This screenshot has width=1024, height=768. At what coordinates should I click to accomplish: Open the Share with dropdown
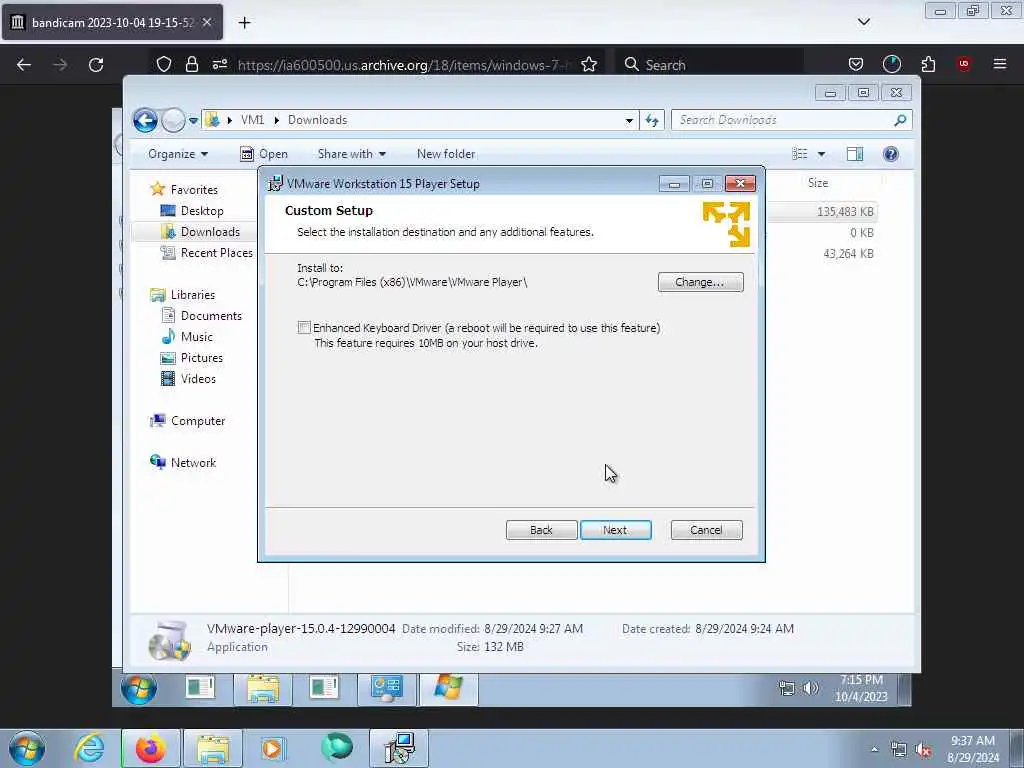(351, 154)
